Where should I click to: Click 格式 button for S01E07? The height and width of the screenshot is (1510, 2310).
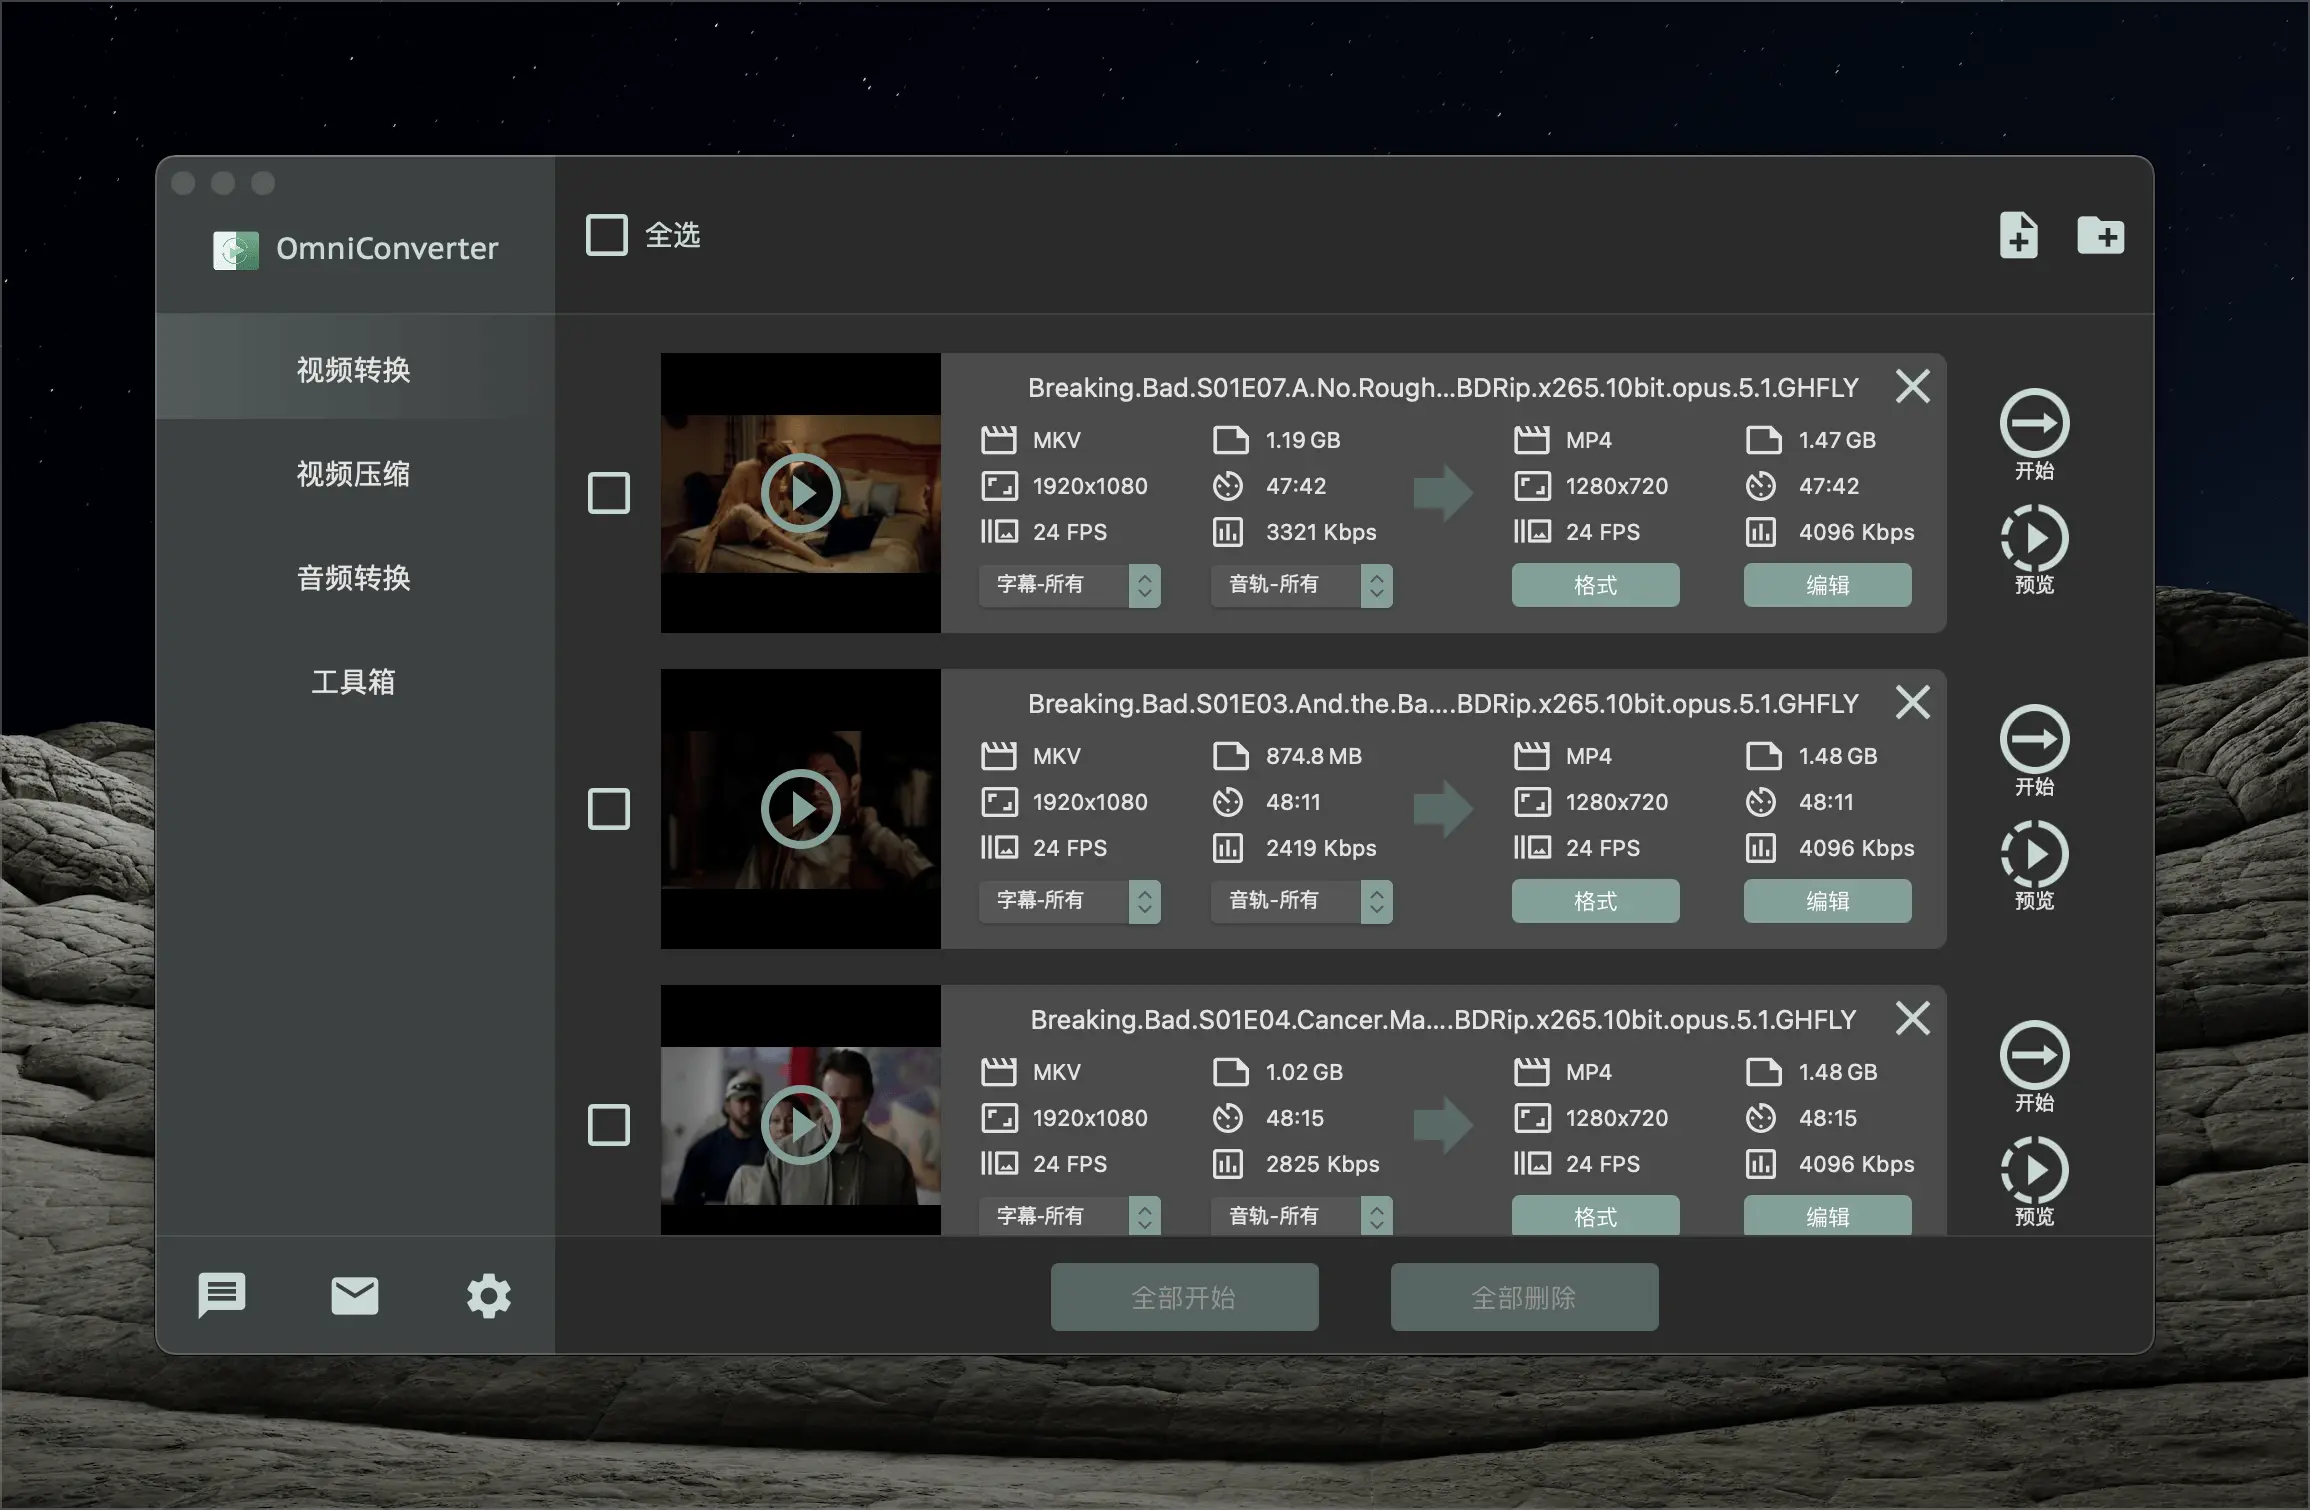point(1595,585)
